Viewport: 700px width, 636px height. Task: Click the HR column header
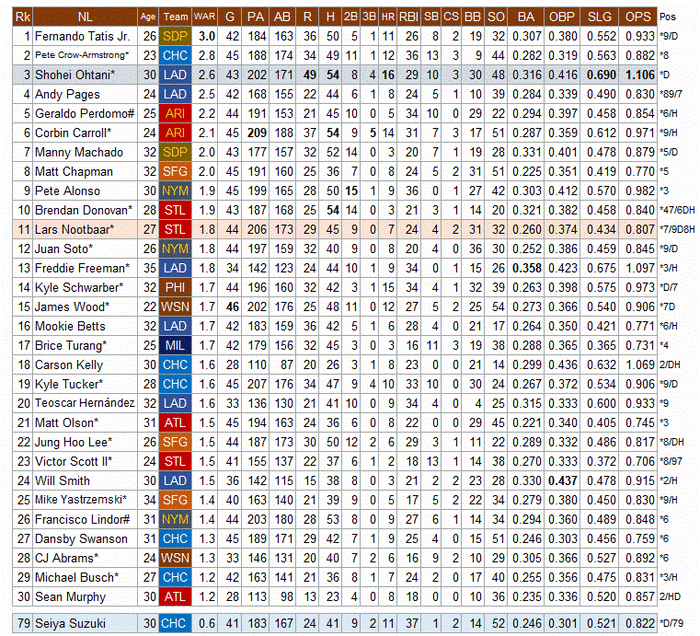coord(388,17)
